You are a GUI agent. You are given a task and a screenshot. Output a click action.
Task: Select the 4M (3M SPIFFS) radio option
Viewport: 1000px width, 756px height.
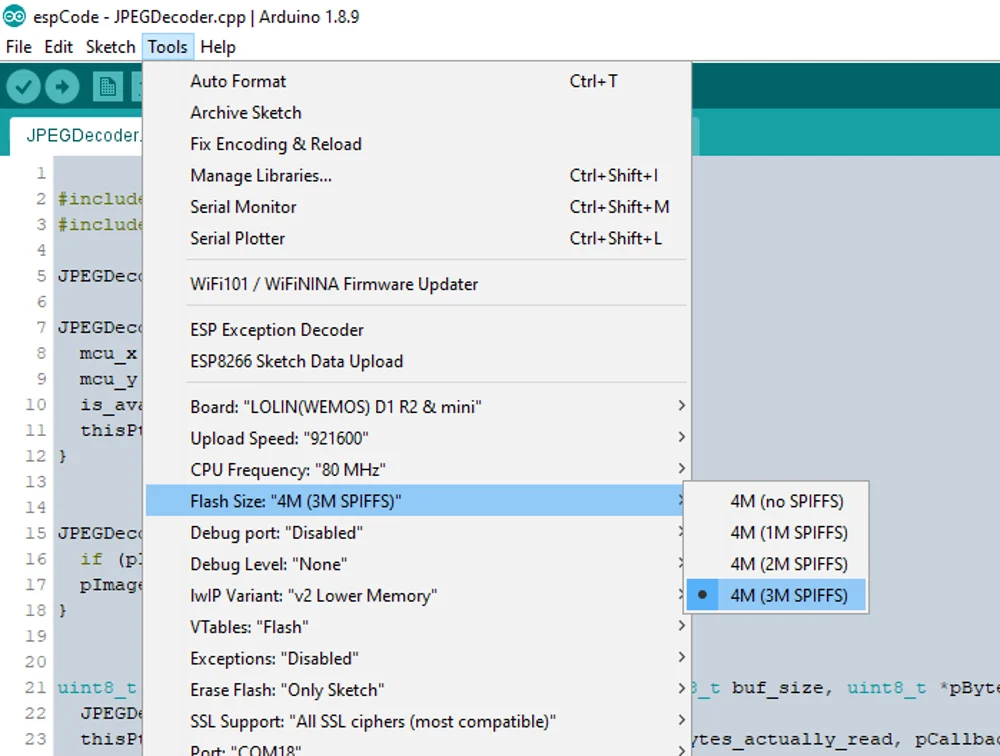pyautogui.click(x=776, y=595)
